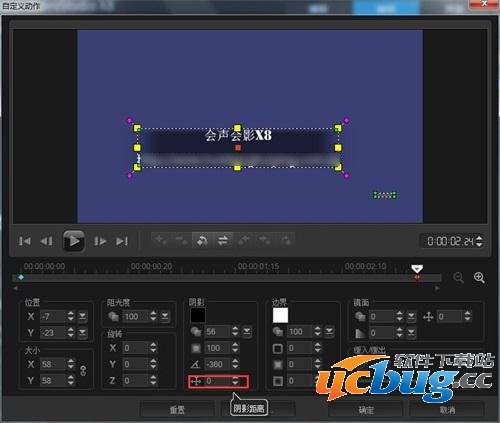
Task: Click the rotation X value field
Action: (136, 348)
